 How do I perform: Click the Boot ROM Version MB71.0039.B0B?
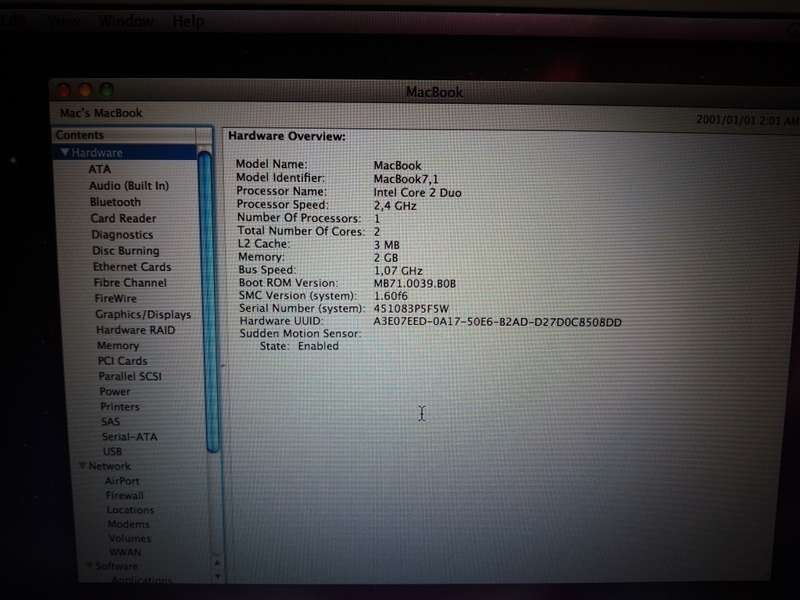point(415,283)
